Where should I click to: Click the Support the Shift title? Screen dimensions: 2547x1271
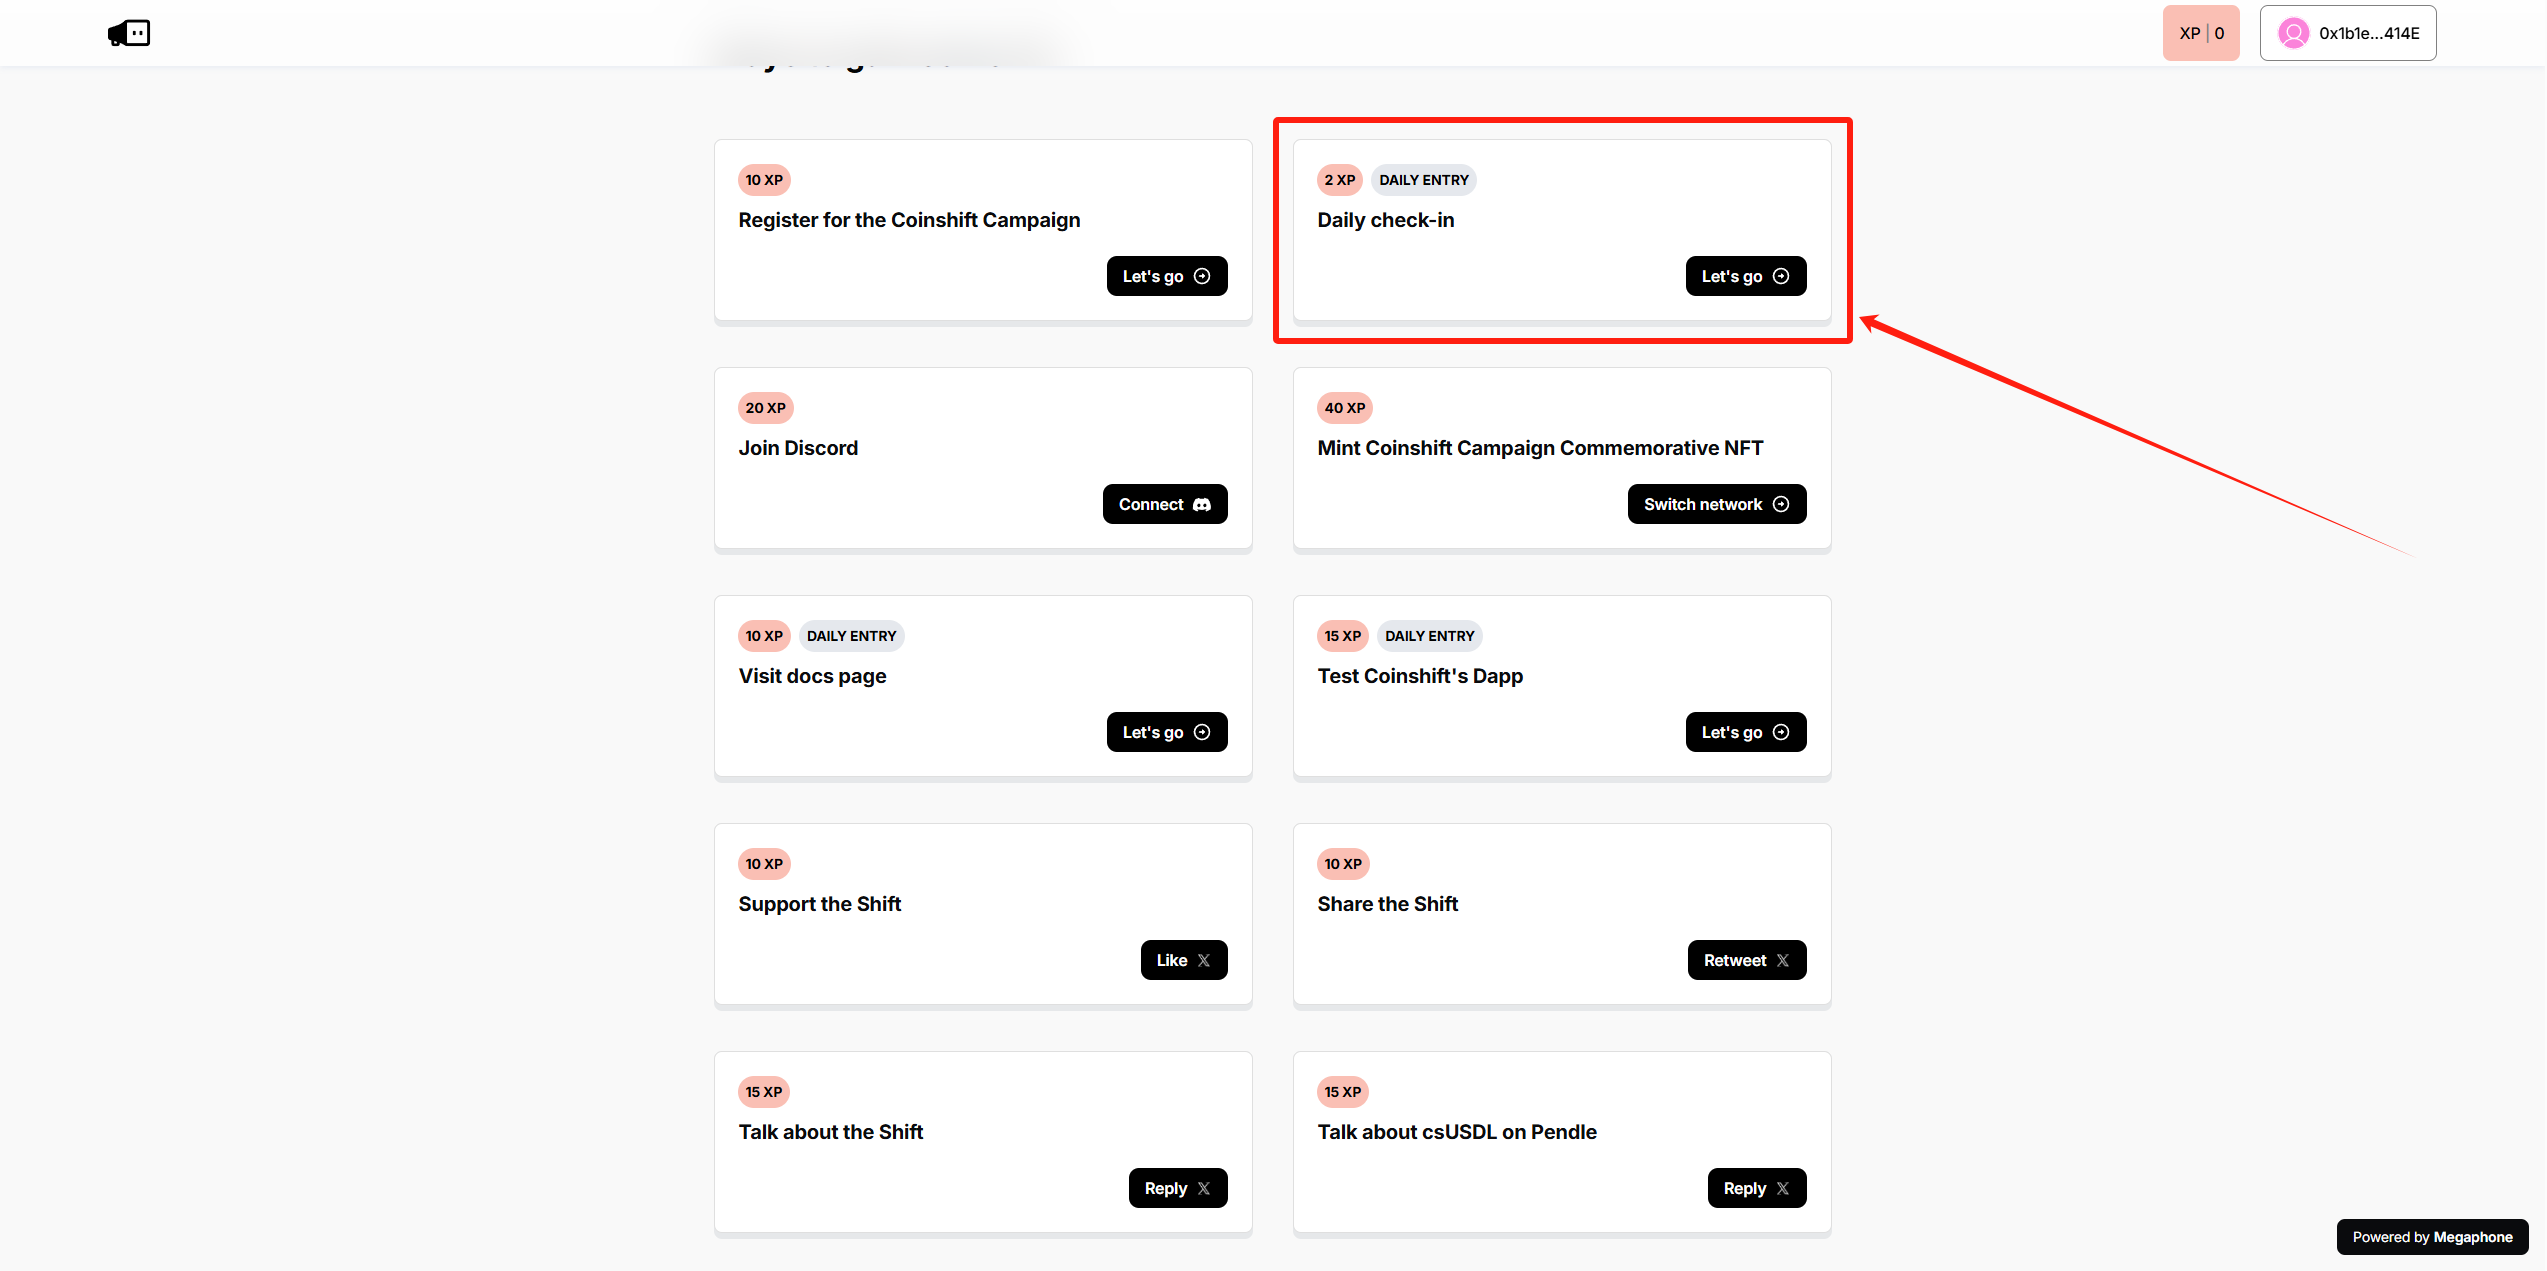click(820, 904)
